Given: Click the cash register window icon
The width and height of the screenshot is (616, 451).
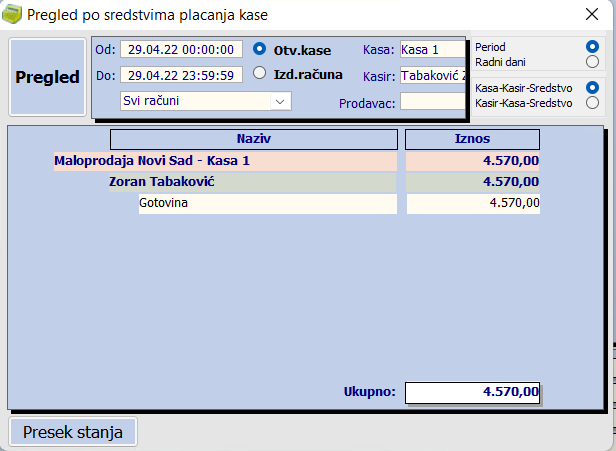Looking at the screenshot, I should tap(12, 15).
